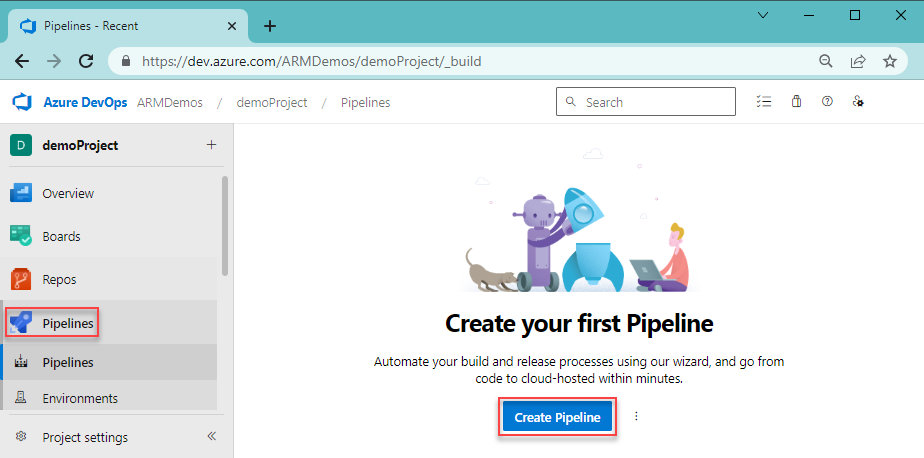The height and width of the screenshot is (458, 924).
Task: Click the sidebar vertical scrollbar
Action: tap(225, 225)
